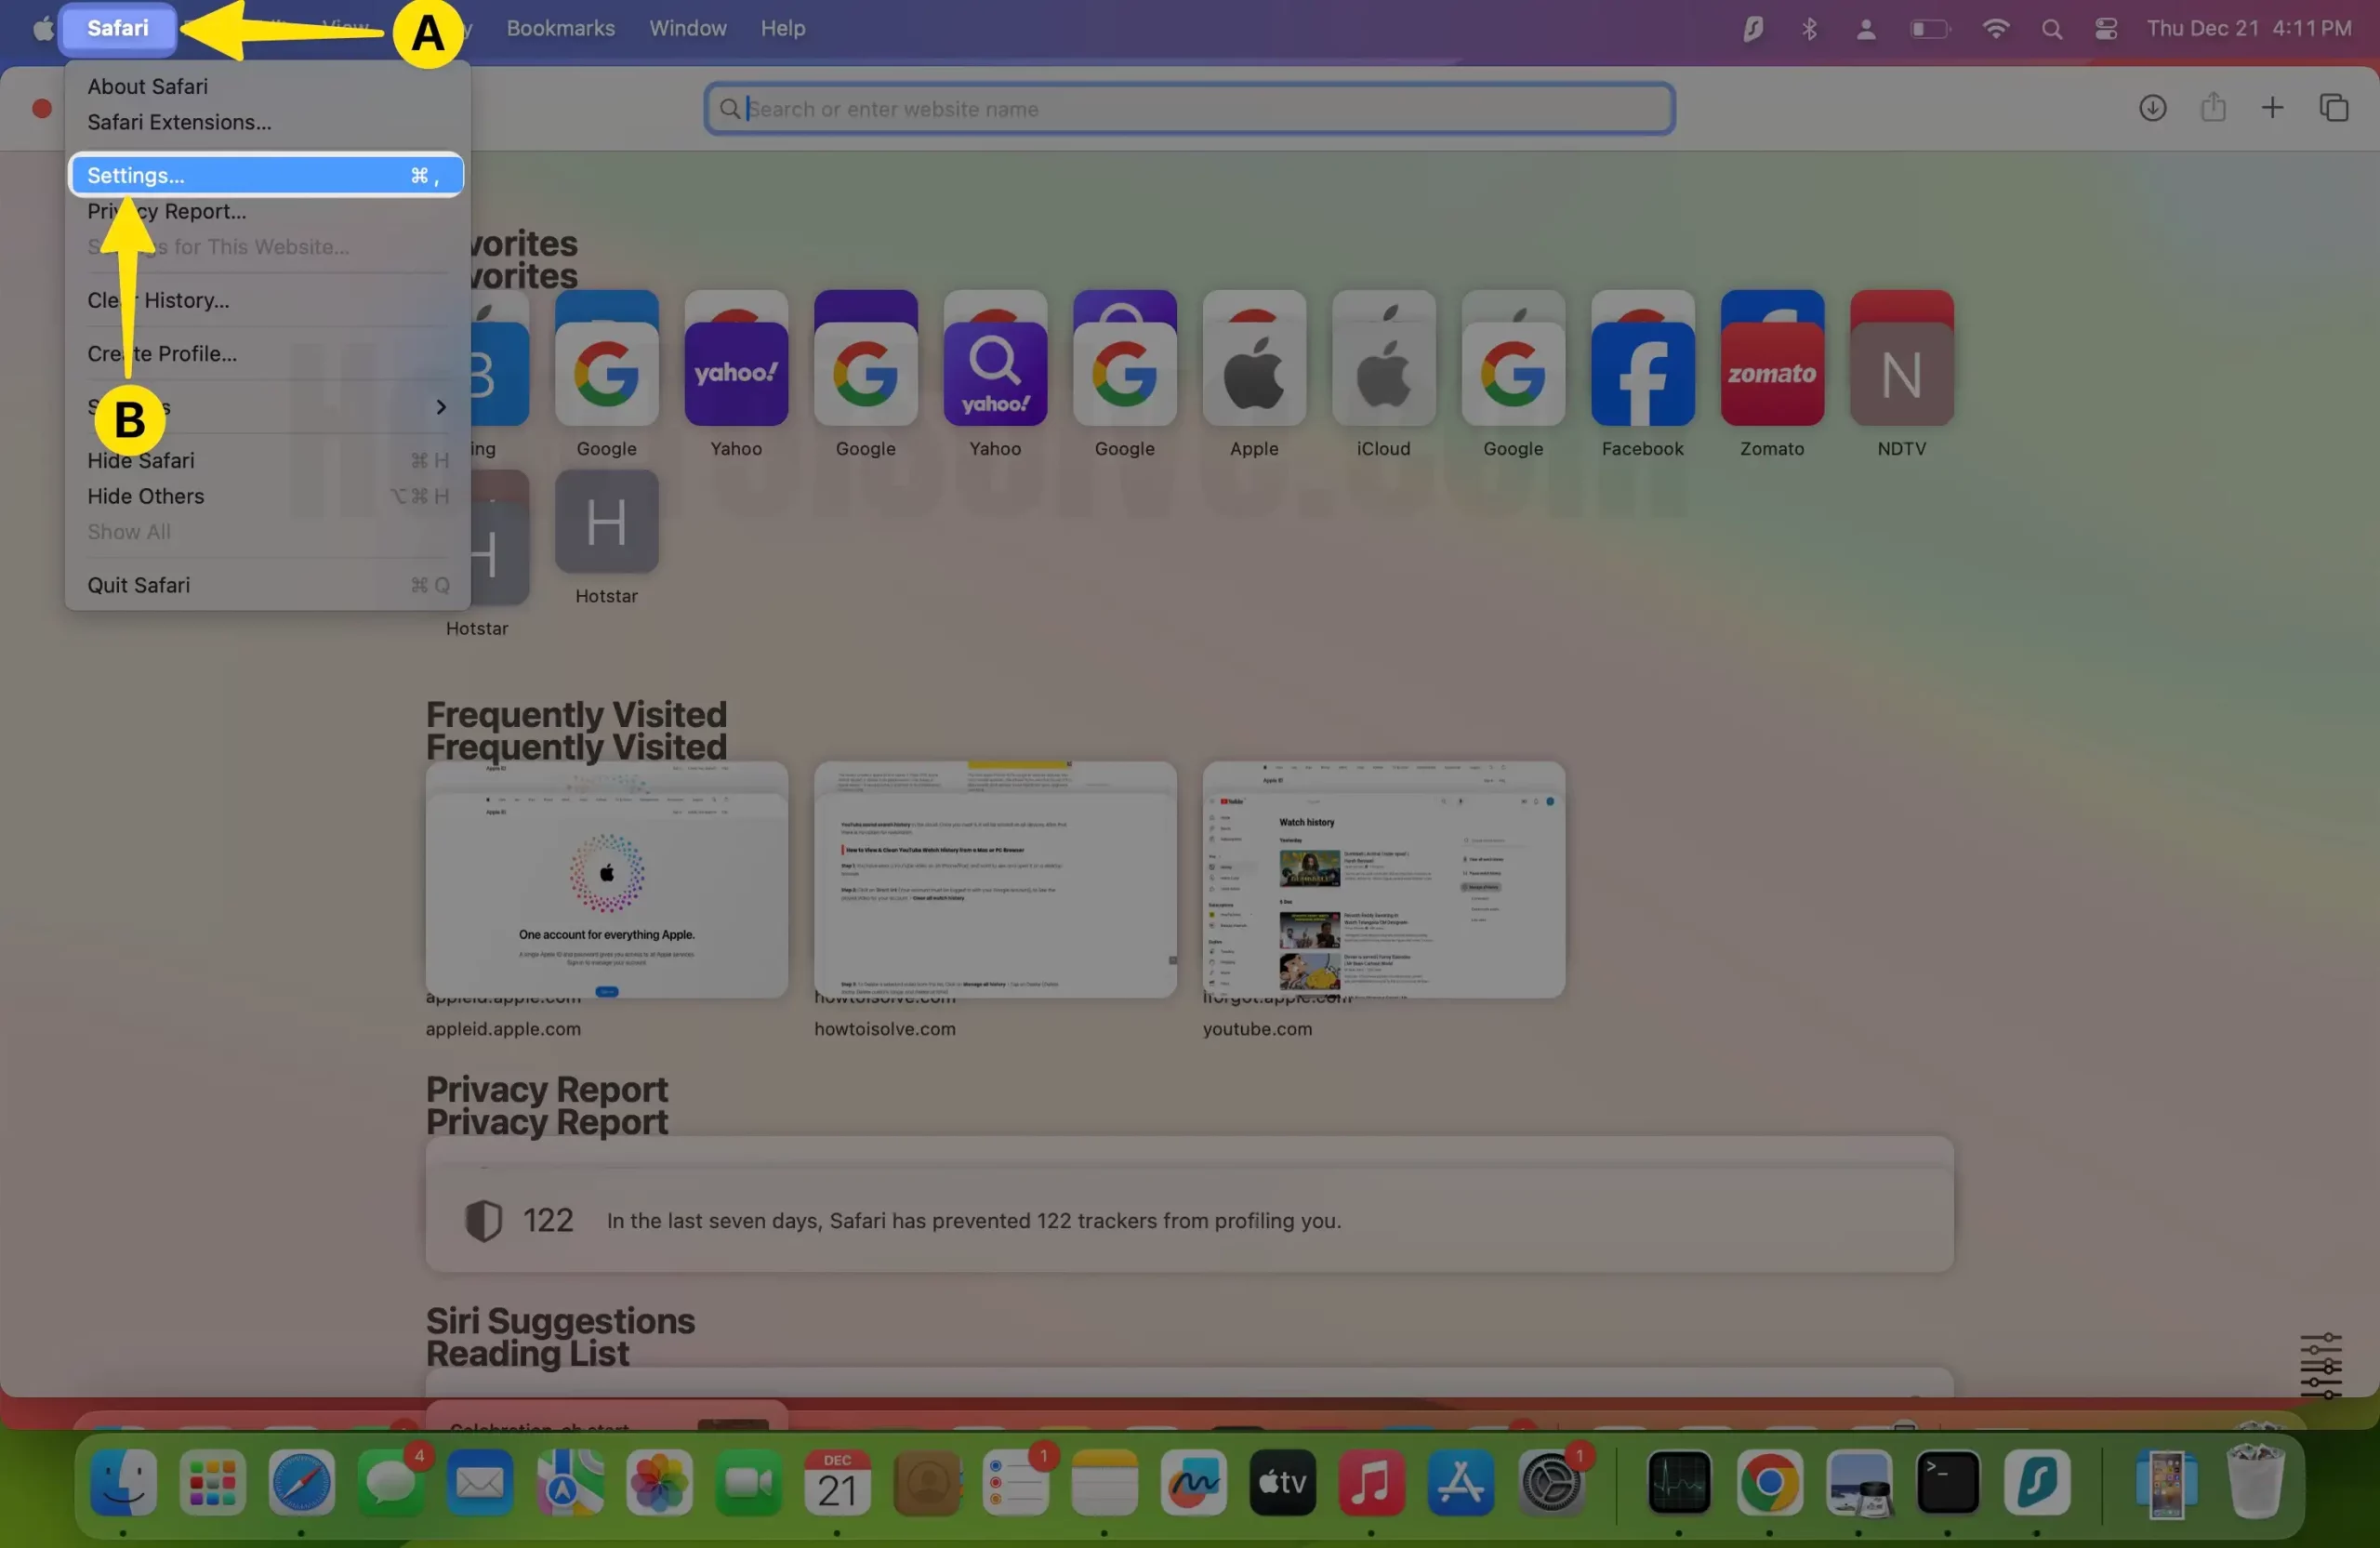Image resolution: width=2380 pixels, height=1548 pixels.
Task: Open Finder from the Dock
Action: [123, 1482]
